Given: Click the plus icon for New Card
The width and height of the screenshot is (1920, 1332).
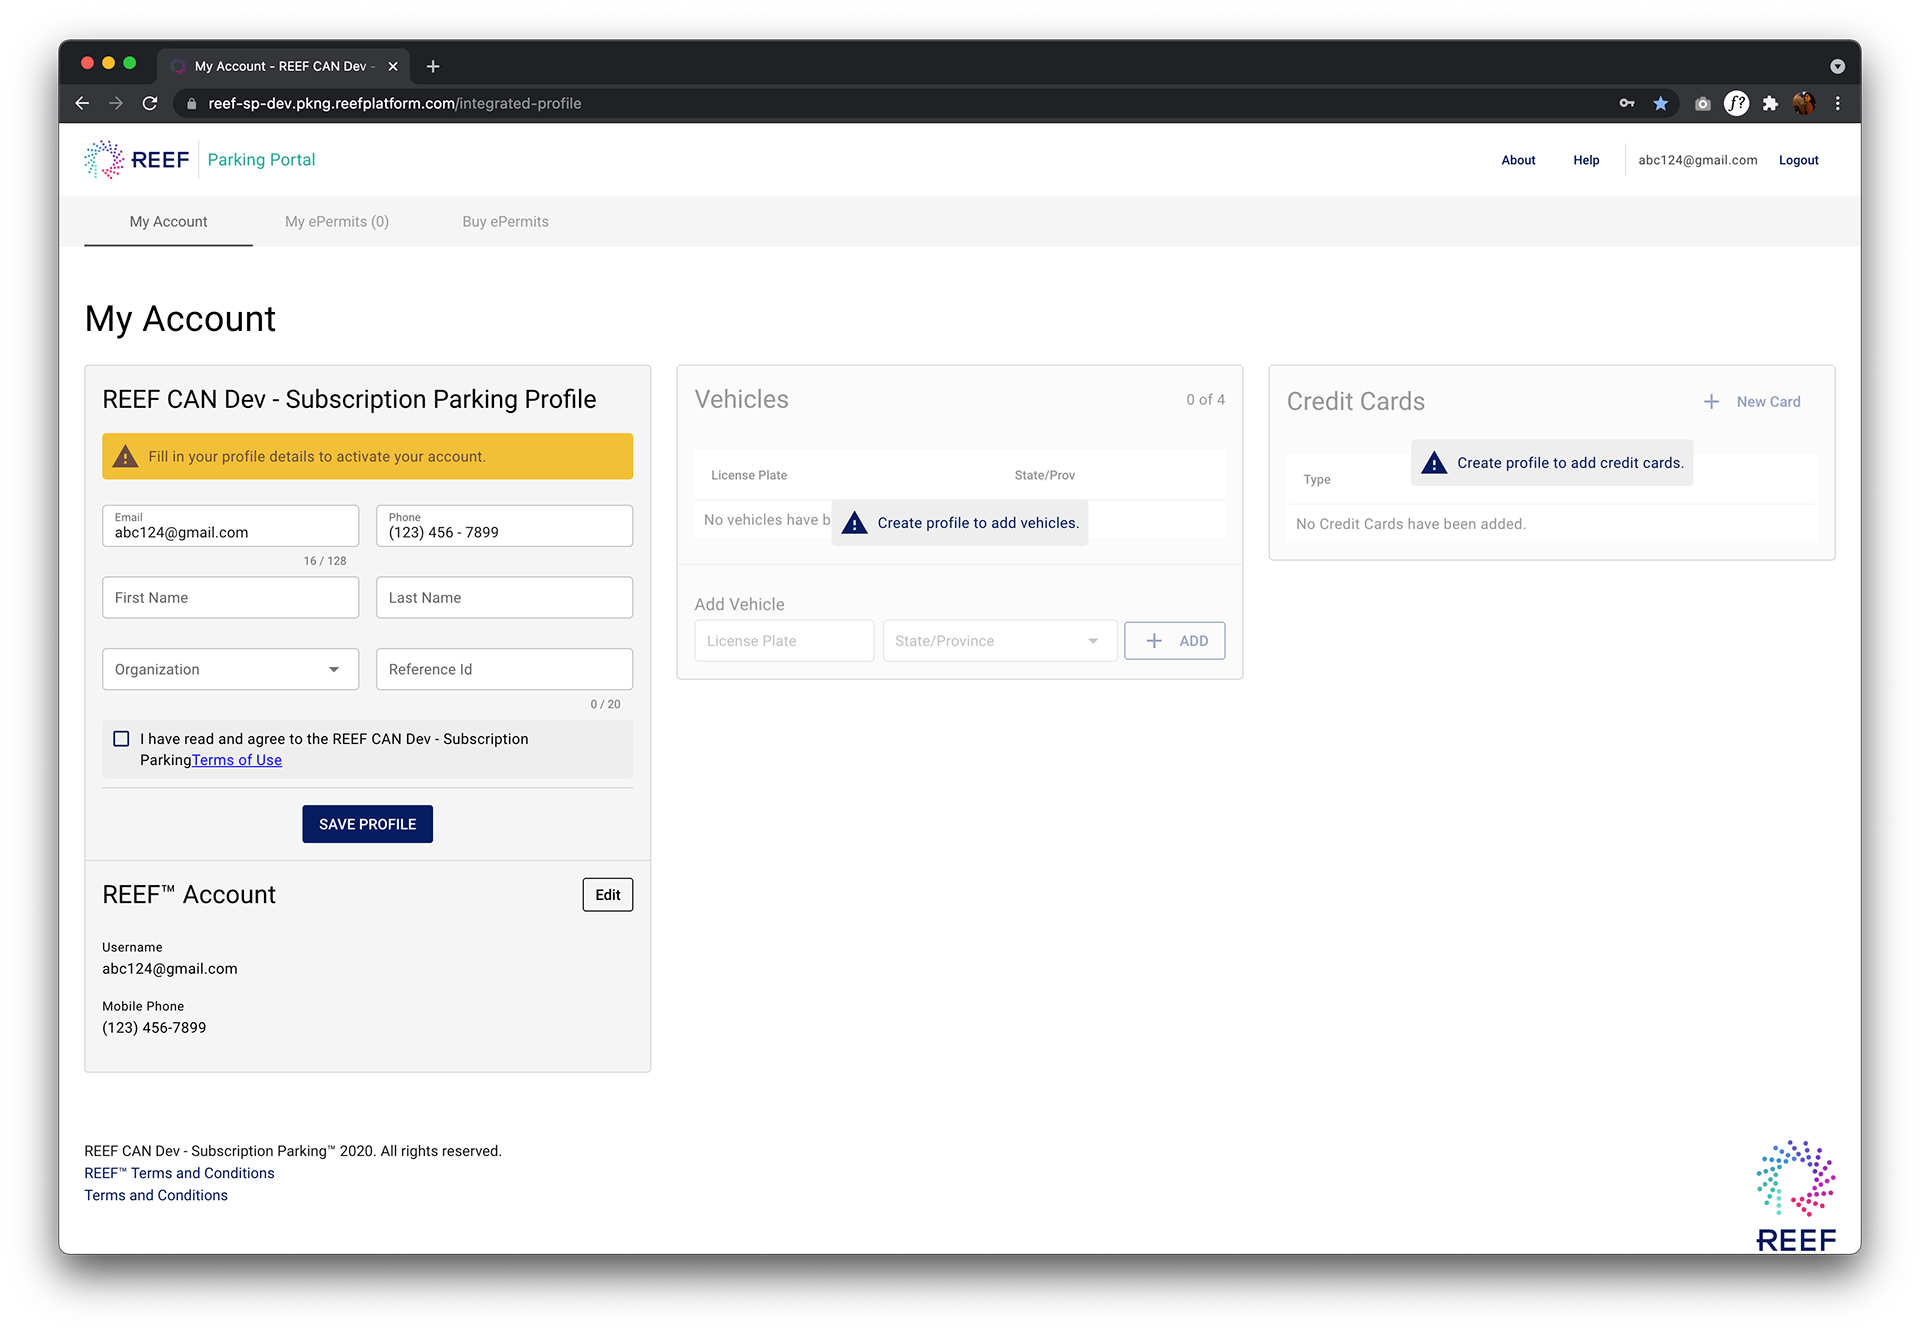Looking at the screenshot, I should [x=1712, y=401].
